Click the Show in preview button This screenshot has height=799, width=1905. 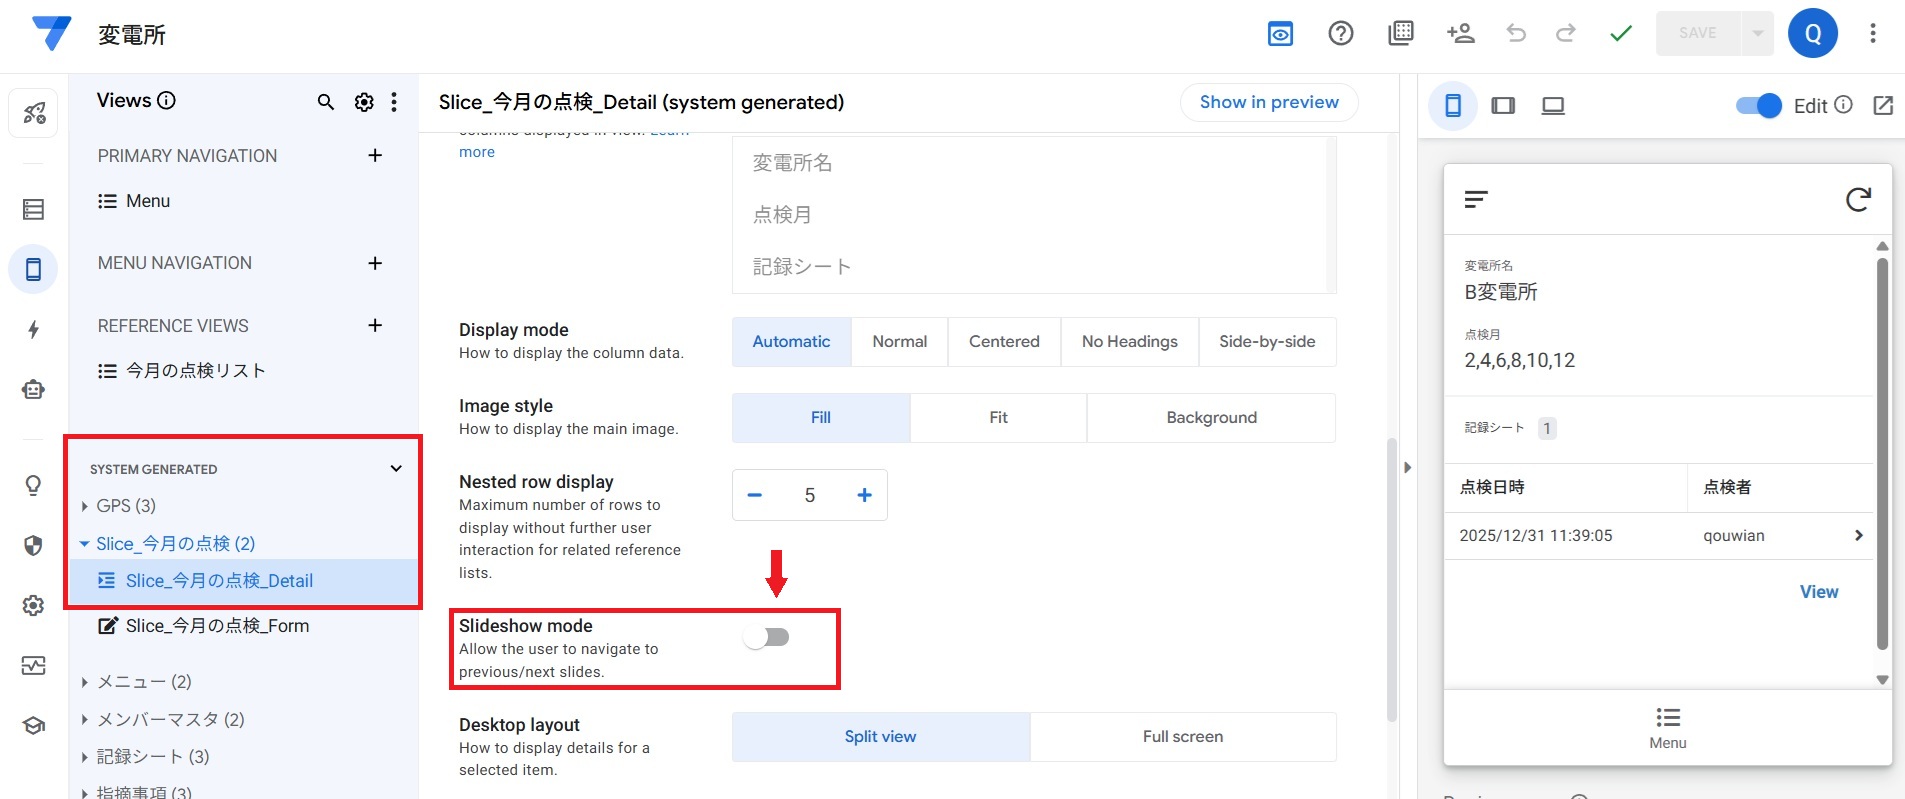(1268, 102)
